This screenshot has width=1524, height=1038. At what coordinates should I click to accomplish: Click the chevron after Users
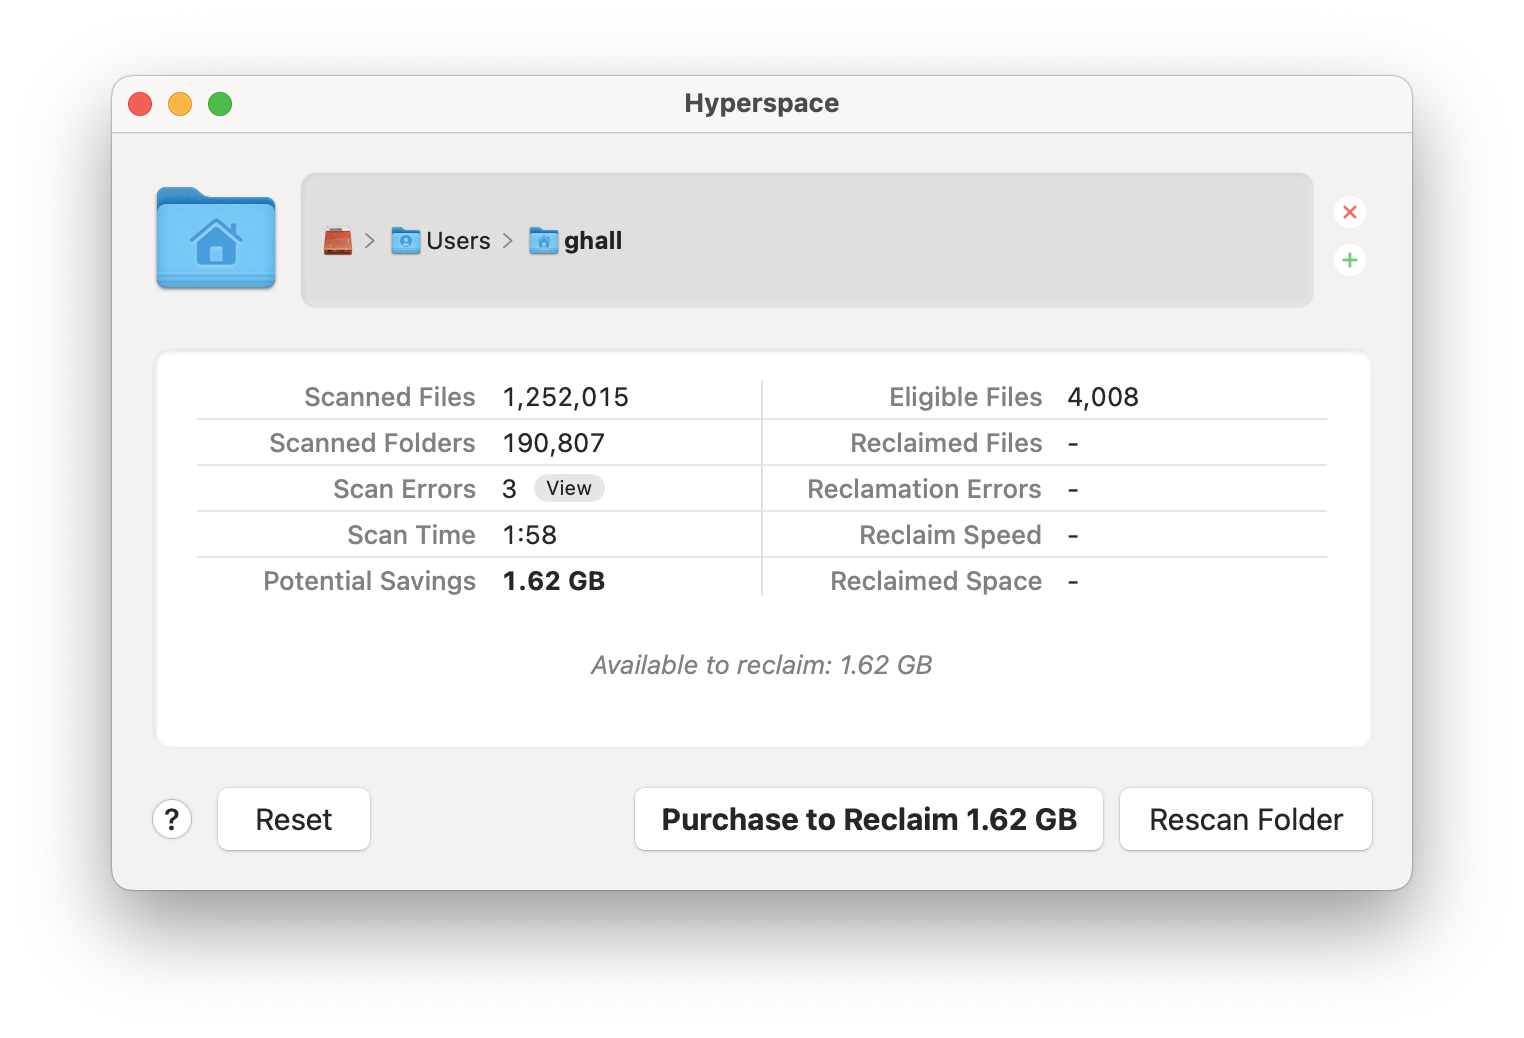tap(508, 241)
